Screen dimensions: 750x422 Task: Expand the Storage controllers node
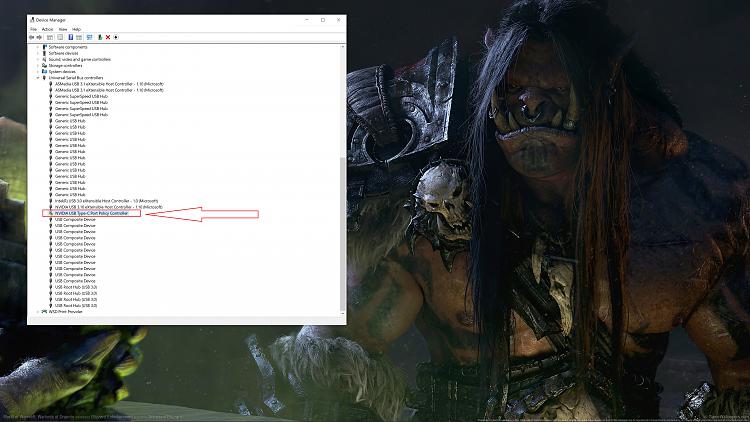[38, 66]
